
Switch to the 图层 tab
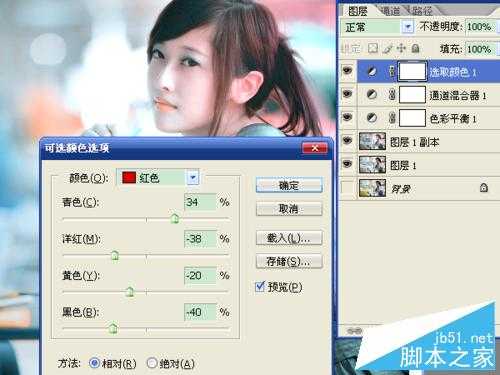tap(358, 11)
